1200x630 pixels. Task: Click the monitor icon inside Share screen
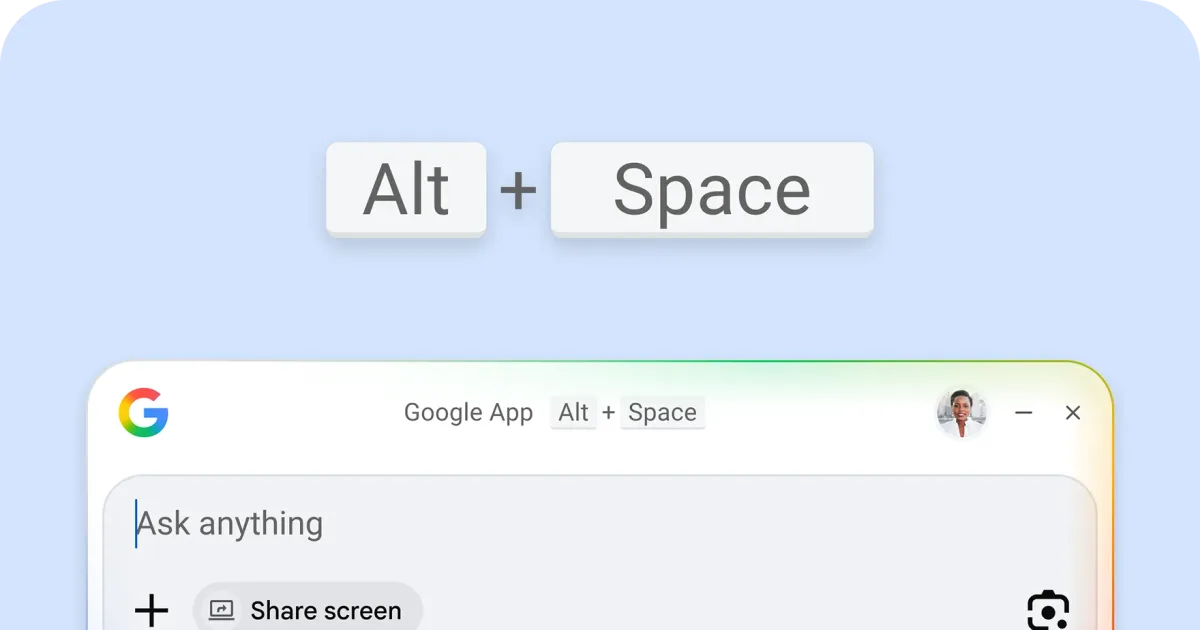pyautogui.click(x=222, y=610)
